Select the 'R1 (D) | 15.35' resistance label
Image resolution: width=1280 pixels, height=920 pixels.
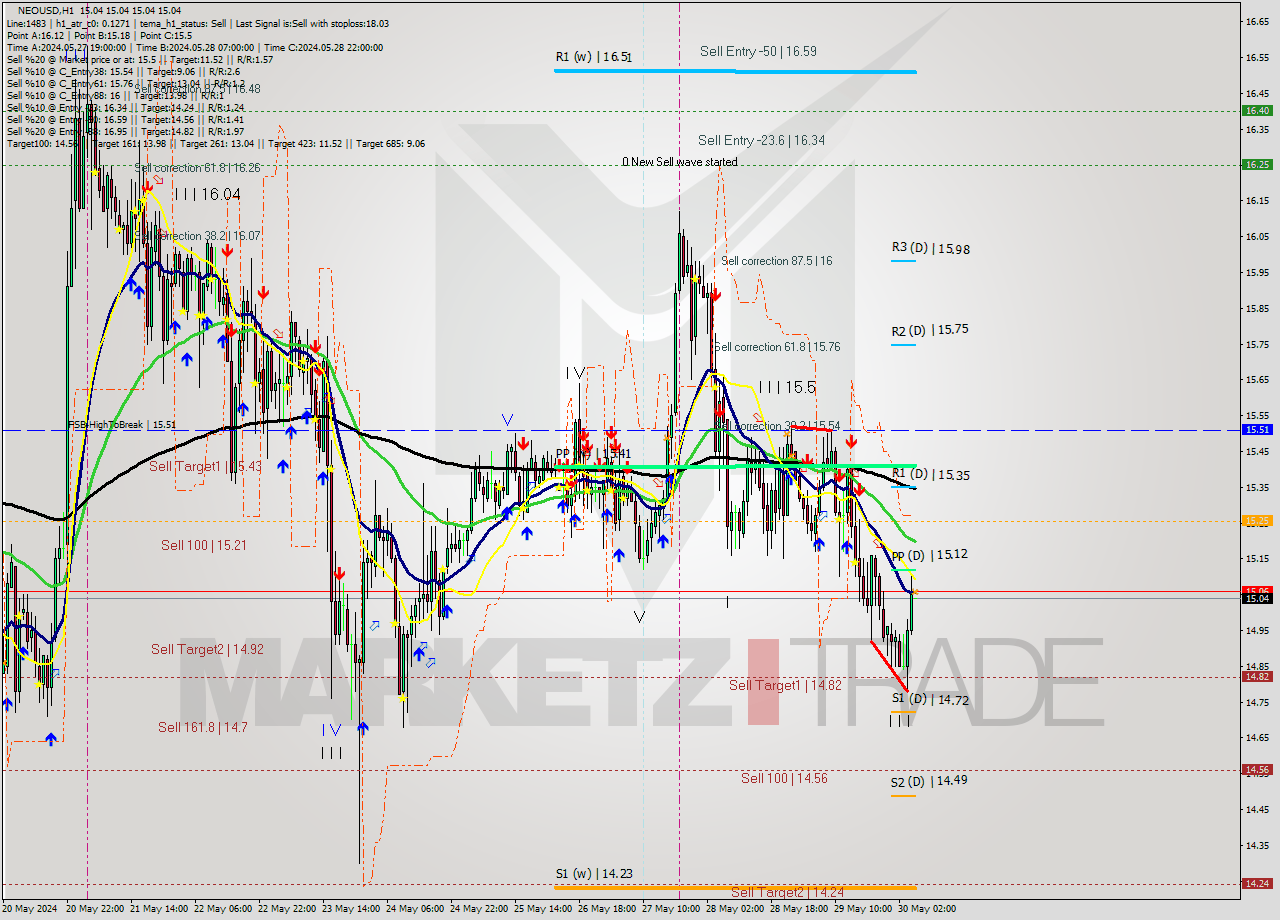[930, 475]
